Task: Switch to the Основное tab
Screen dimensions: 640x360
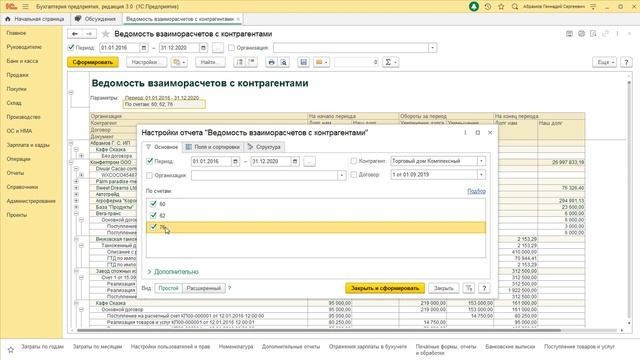Action: coord(162,147)
